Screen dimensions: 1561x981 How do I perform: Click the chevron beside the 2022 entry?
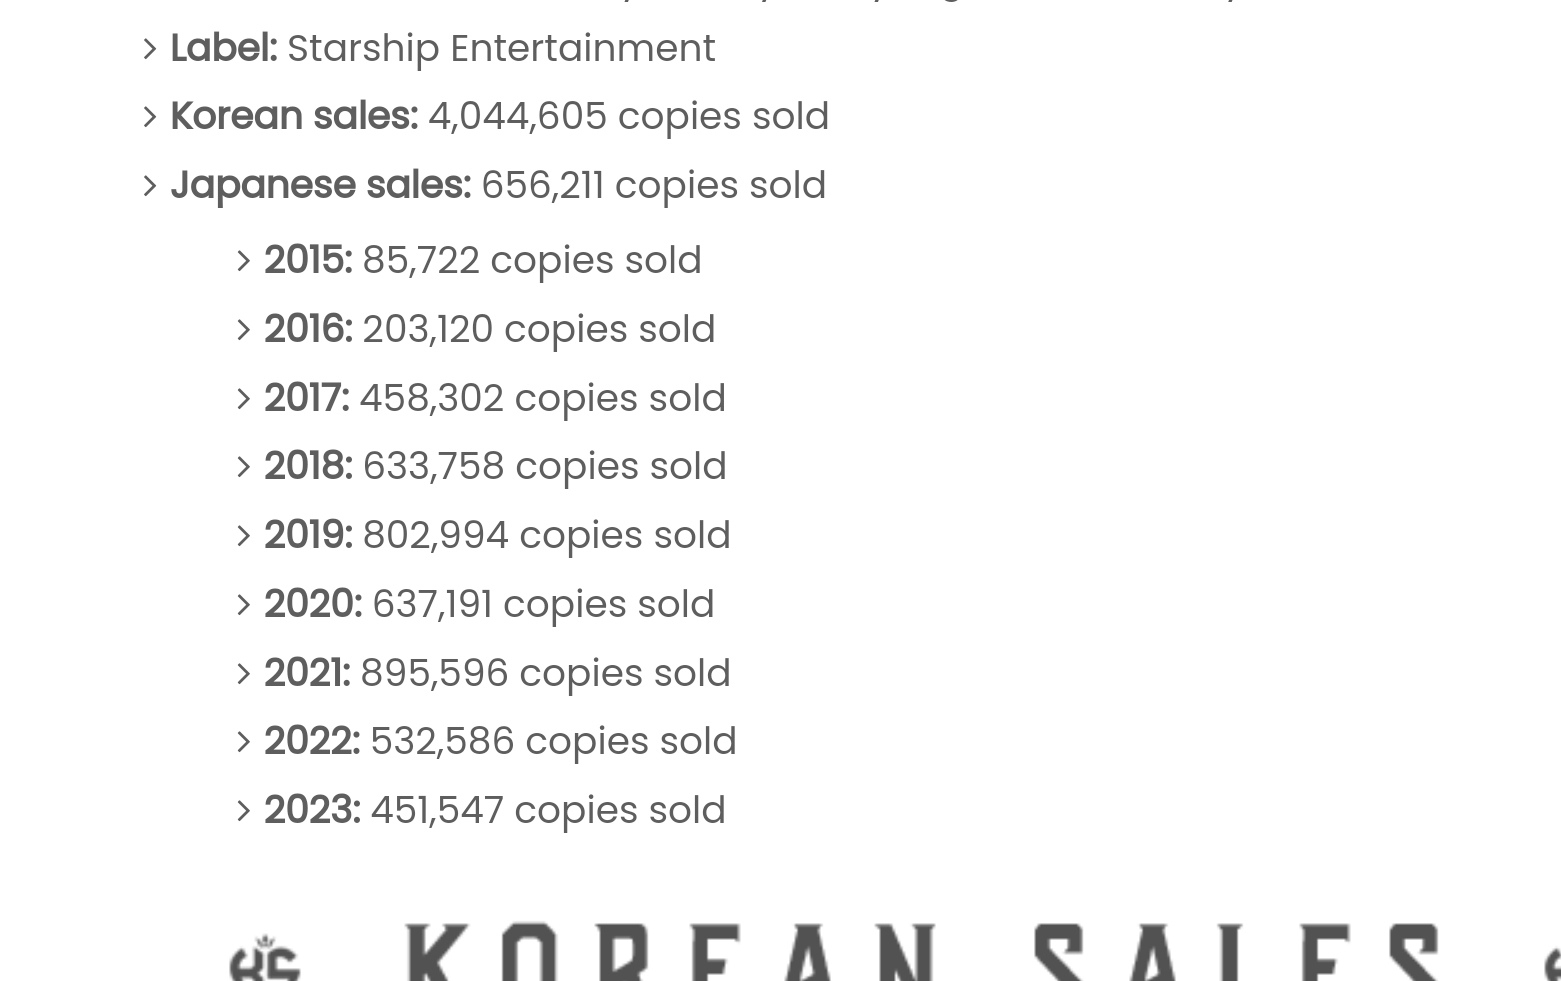[243, 742]
